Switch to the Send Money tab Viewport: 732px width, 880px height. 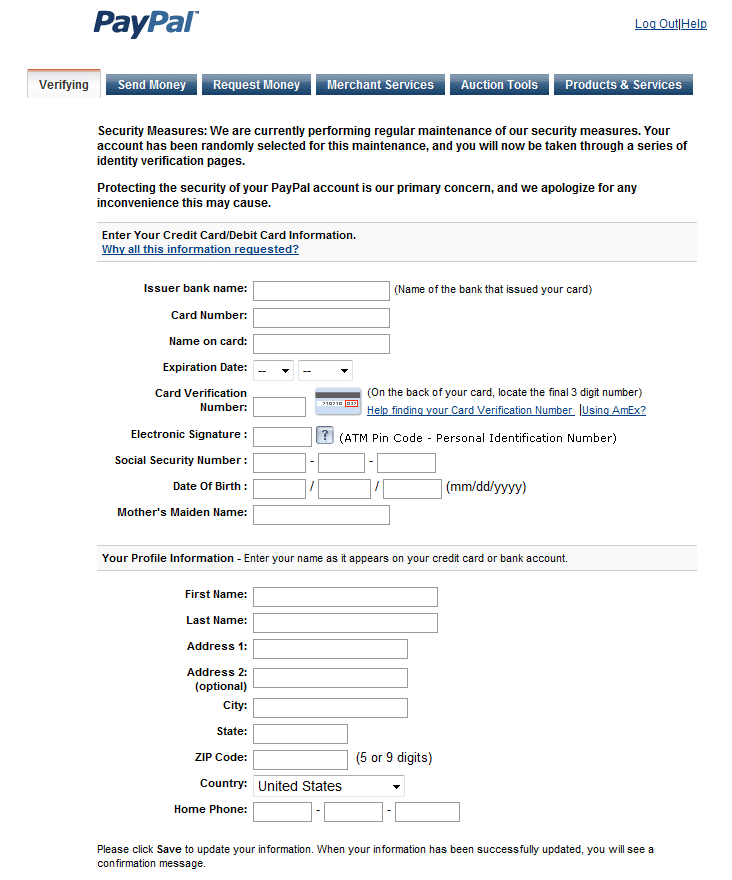click(152, 85)
